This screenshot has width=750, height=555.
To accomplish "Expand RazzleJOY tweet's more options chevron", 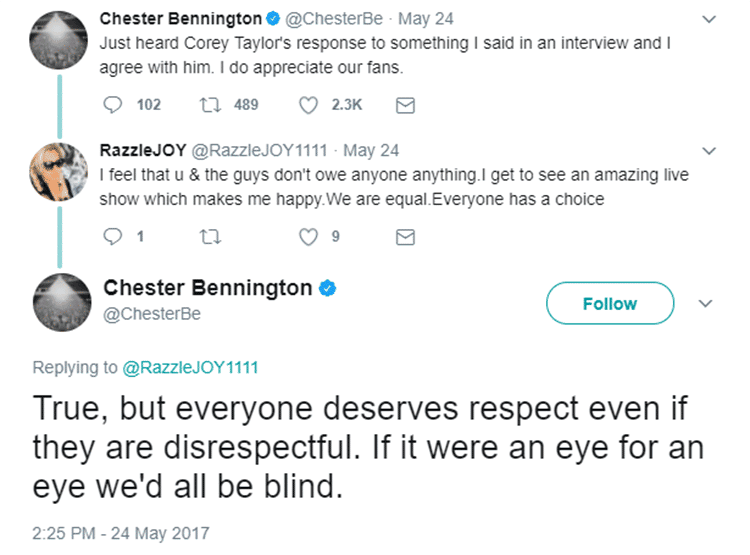I will tap(710, 151).
